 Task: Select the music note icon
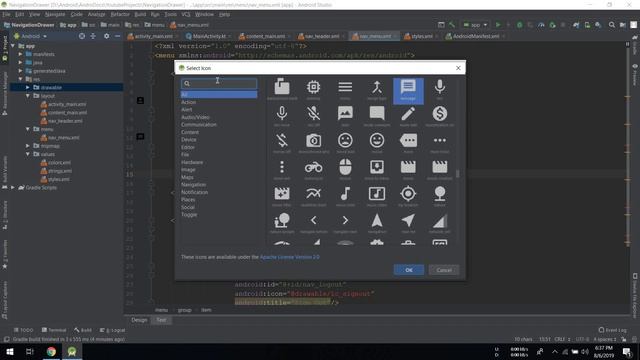(345, 194)
